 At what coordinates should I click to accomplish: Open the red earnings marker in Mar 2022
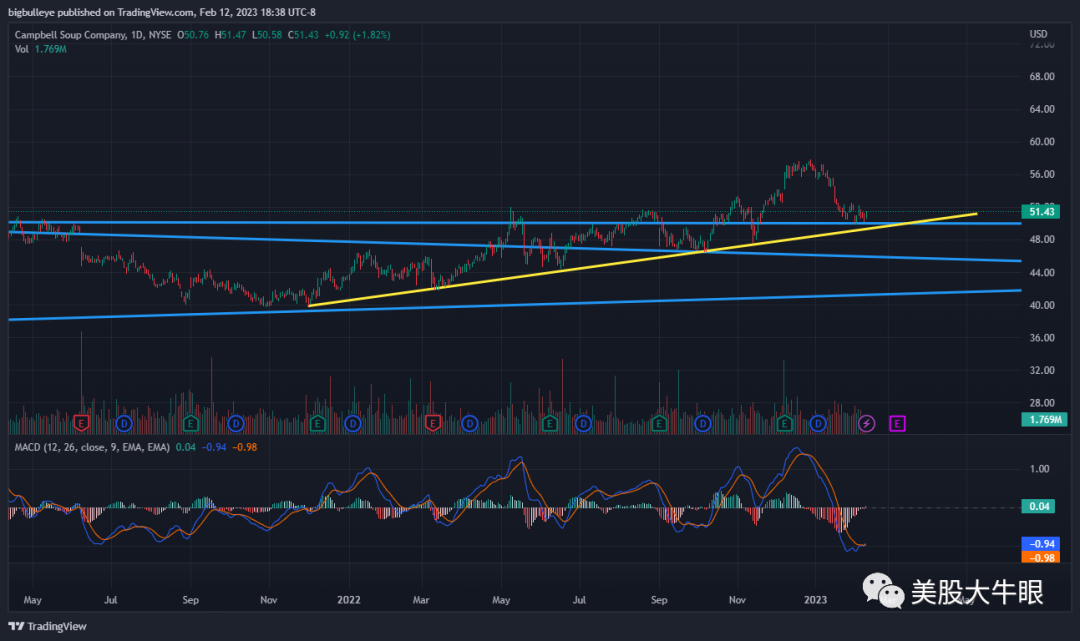(x=433, y=423)
